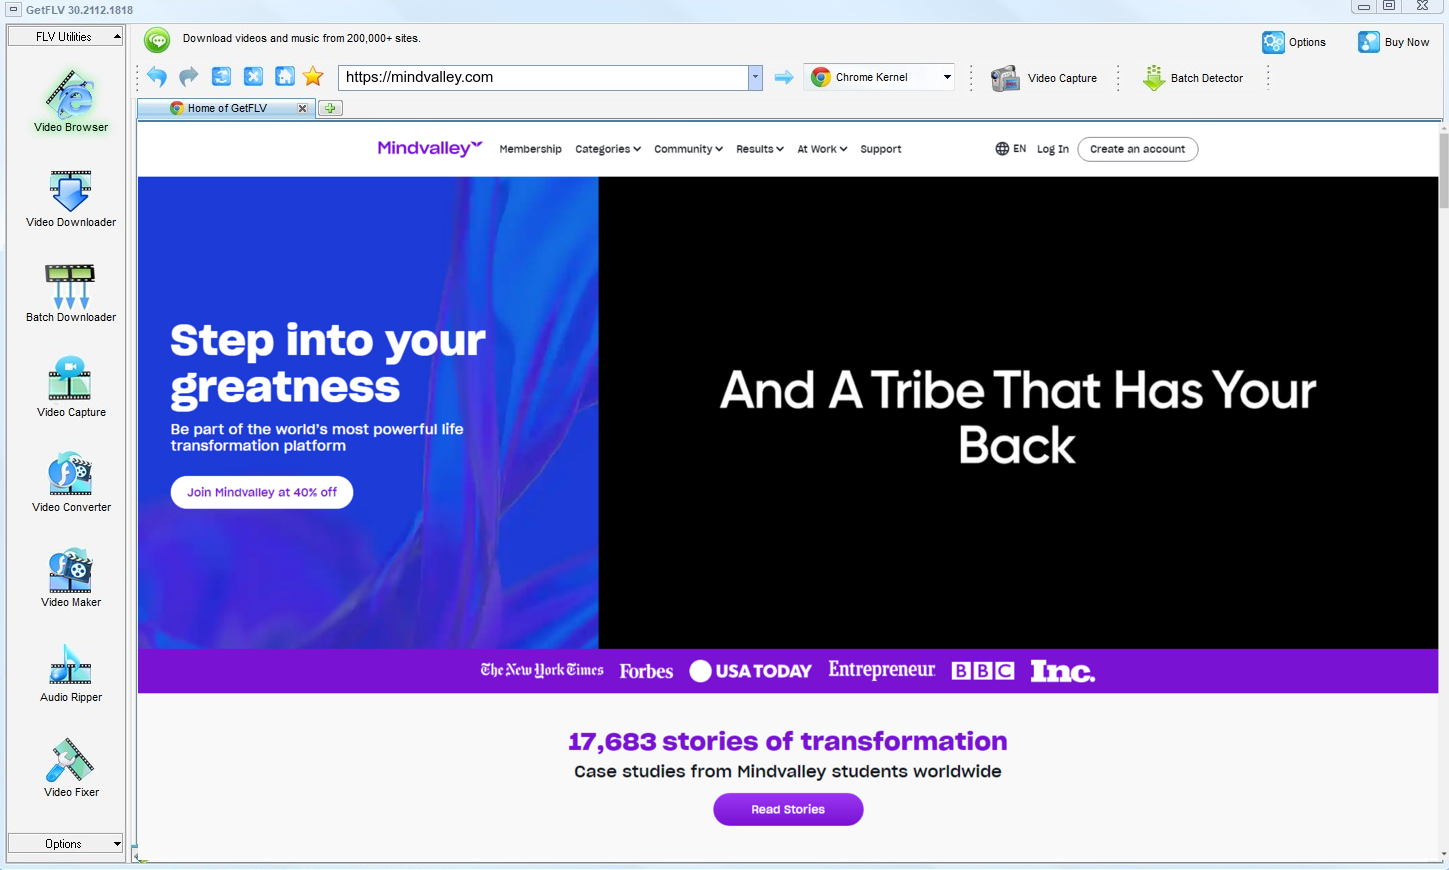
Task: Click 'Download videos and music from 200,000+ sites.' text
Action: coord(302,38)
